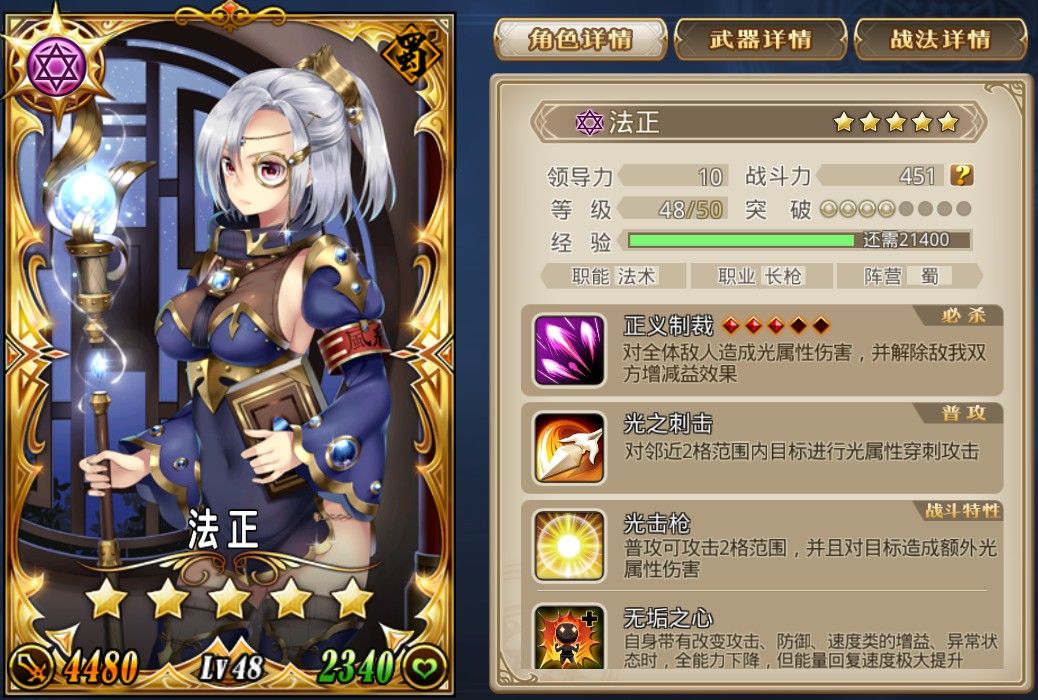Click the yellow question mark help icon
Image resolution: width=1038 pixels, height=700 pixels.
click(x=961, y=175)
